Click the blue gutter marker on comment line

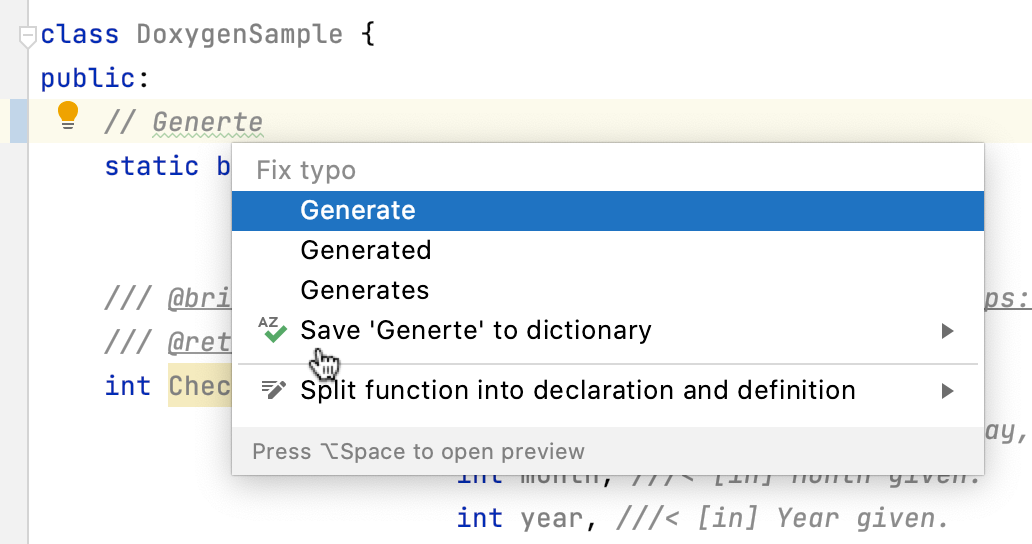(18, 122)
